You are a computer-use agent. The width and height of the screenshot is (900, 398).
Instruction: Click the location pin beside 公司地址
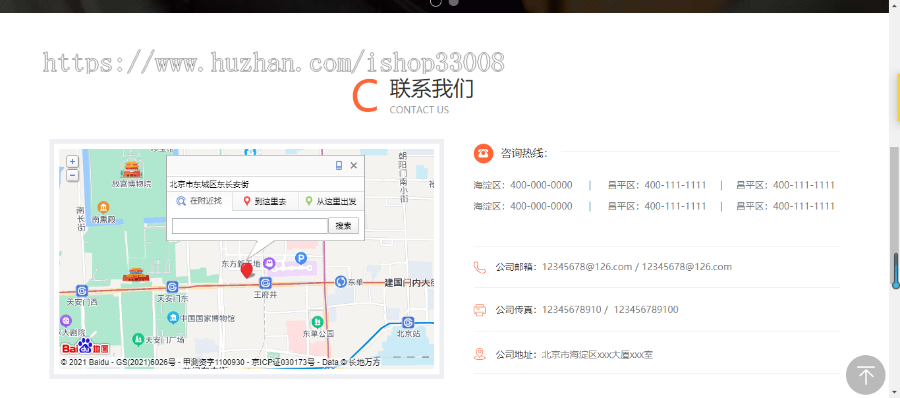click(x=479, y=354)
